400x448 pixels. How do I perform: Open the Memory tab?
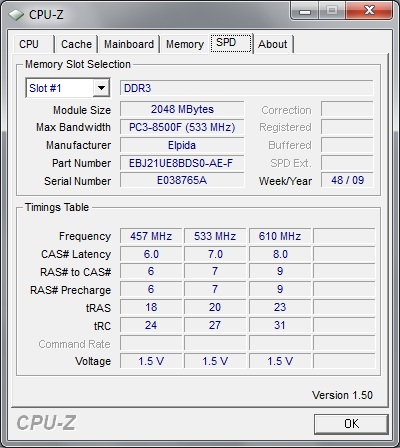185,44
